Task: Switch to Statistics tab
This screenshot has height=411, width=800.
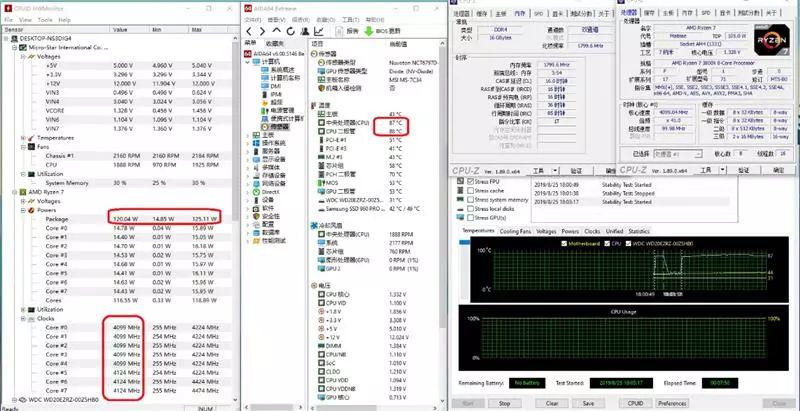Action: [x=639, y=232]
